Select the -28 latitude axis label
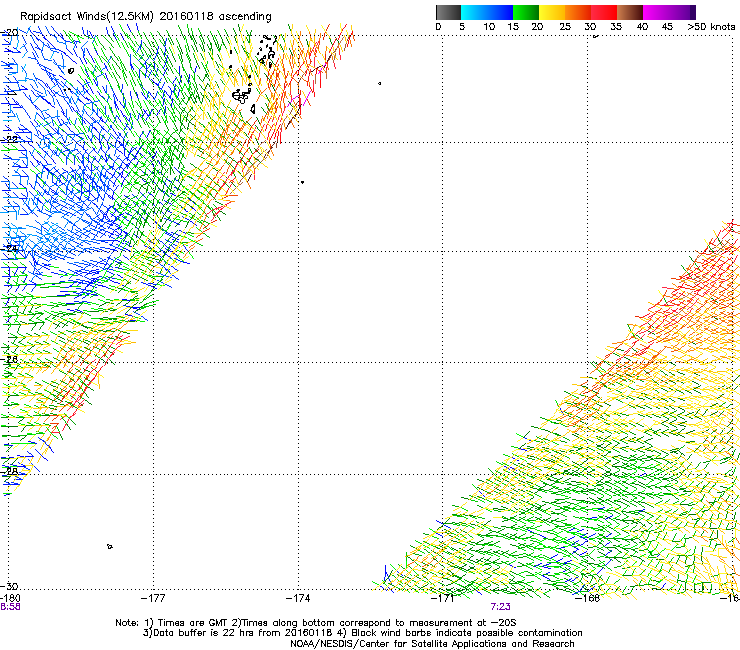Screen dimensions: 740x650 pos(9,471)
